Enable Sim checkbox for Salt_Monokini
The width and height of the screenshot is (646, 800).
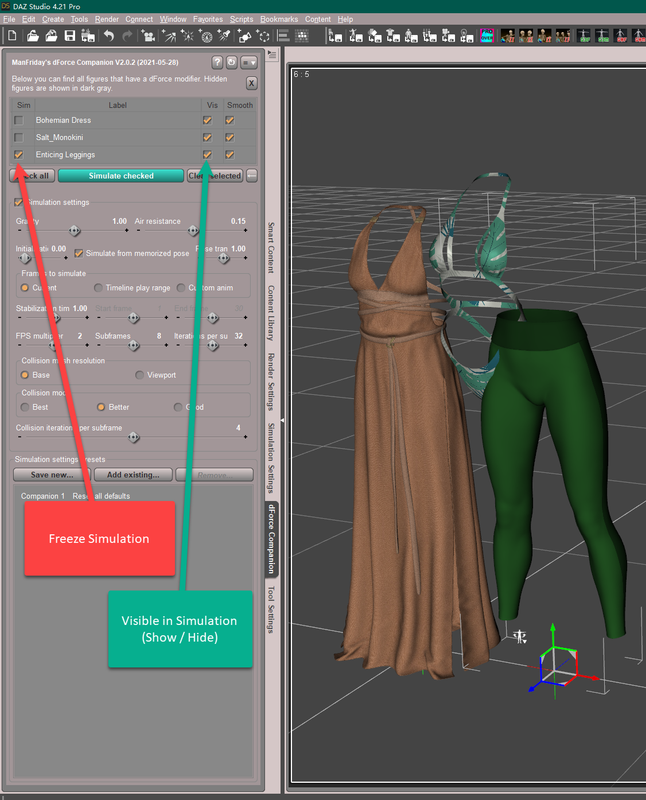pyautogui.click(x=19, y=137)
